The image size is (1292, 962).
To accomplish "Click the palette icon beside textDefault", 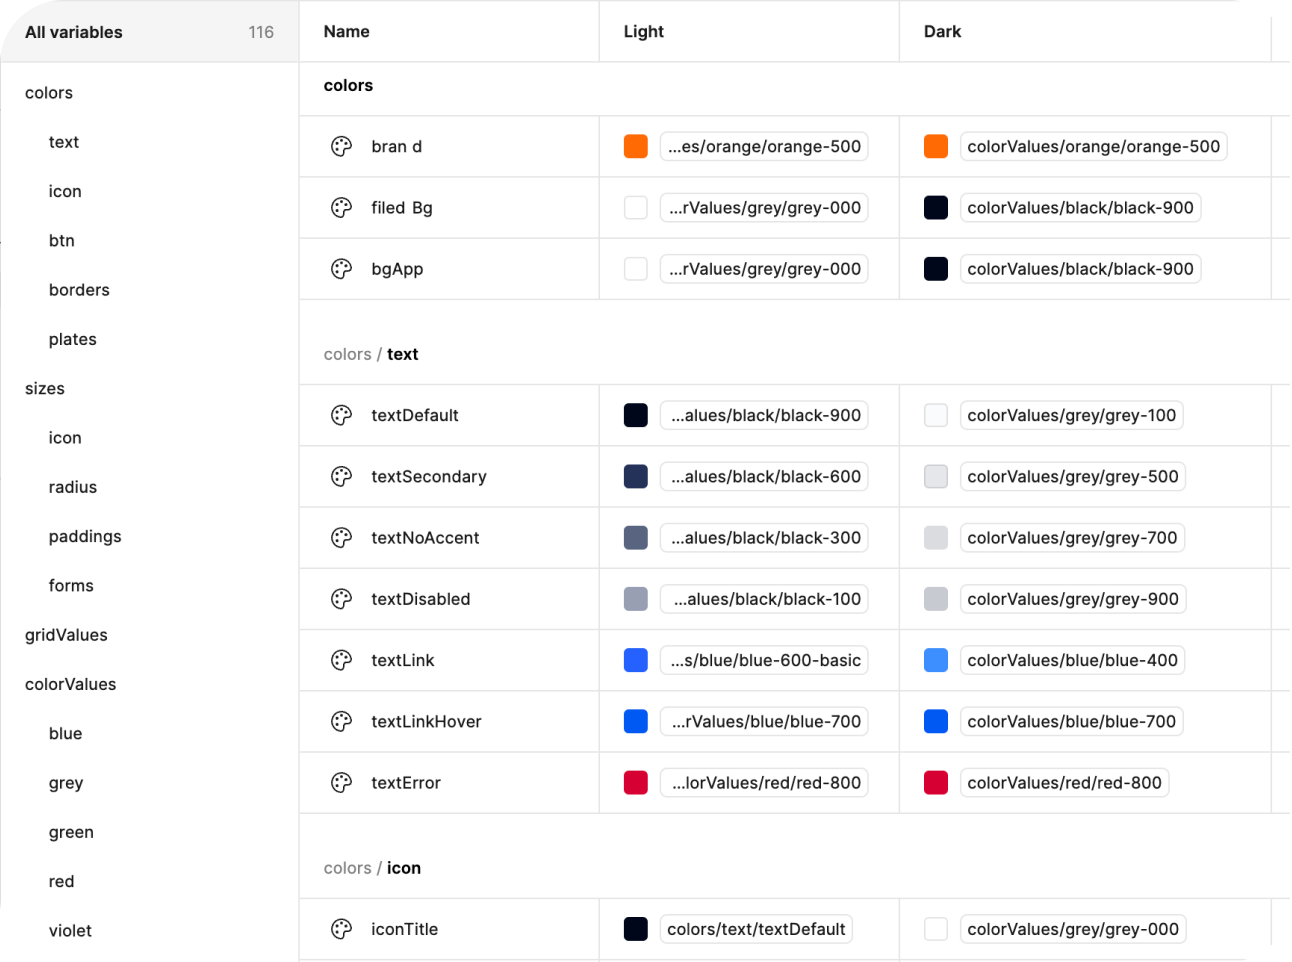I will [x=341, y=416].
